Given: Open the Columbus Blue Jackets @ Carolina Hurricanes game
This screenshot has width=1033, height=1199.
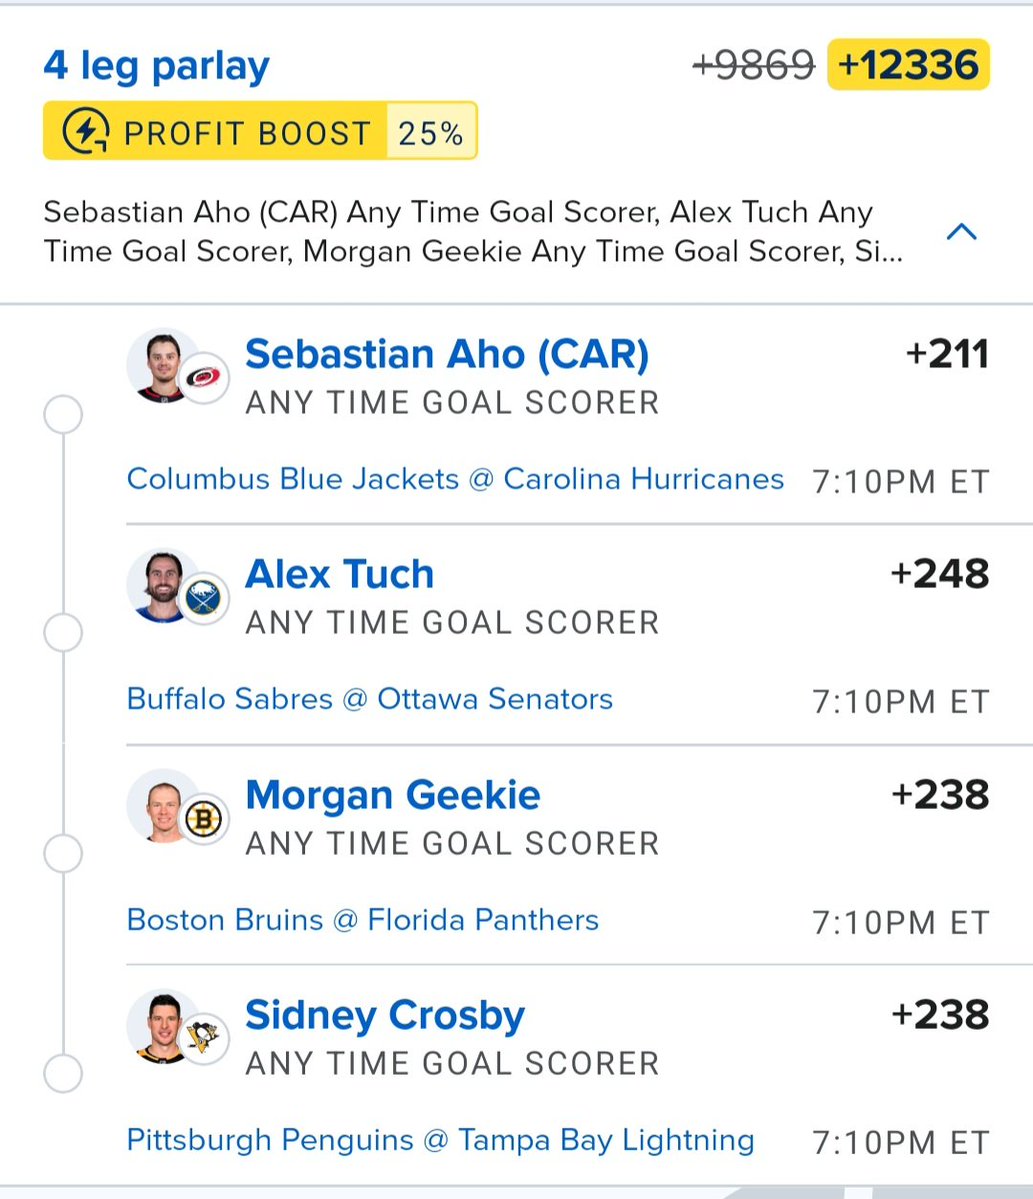Looking at the screenshot, I should point(455,479).
